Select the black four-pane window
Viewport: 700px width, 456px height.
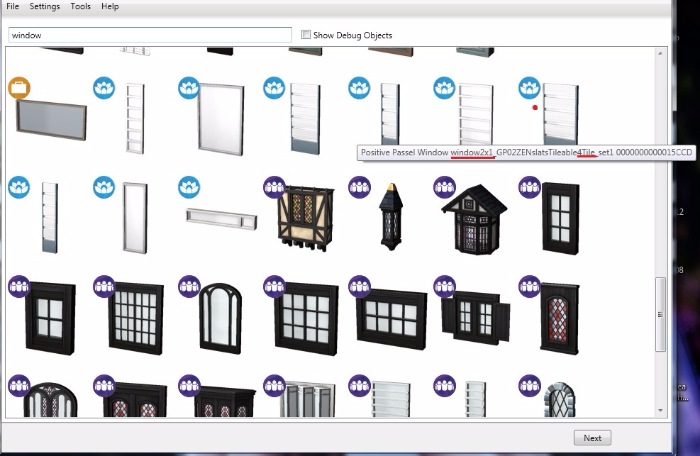click(50, 318)
